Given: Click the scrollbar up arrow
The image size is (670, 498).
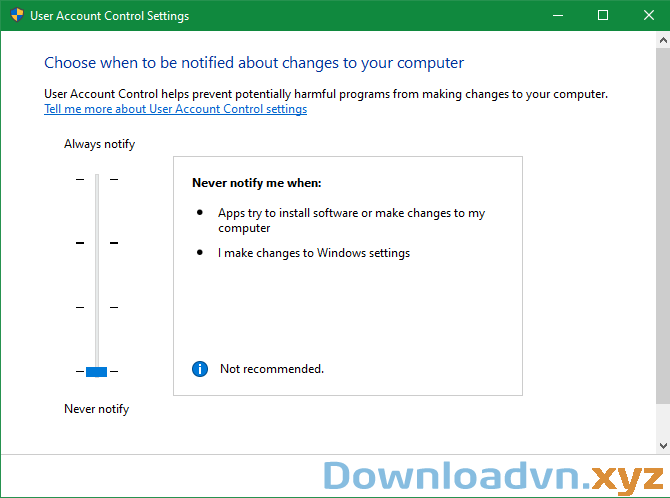Looking at the screenshot, I should (663, 40).
